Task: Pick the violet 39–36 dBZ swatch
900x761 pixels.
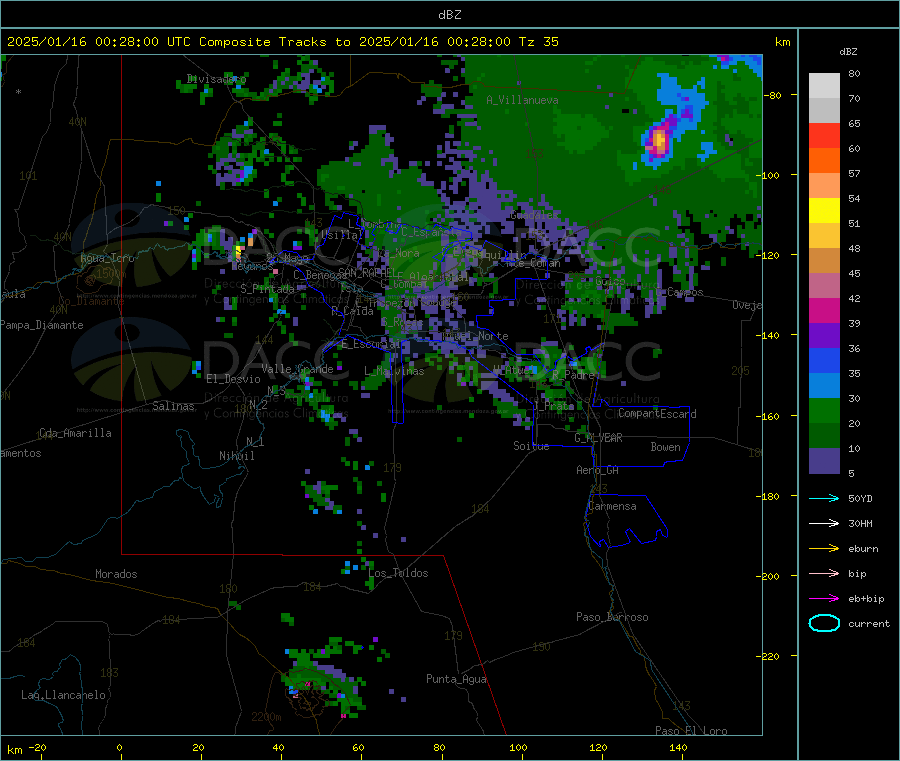Action: (824, 336)
